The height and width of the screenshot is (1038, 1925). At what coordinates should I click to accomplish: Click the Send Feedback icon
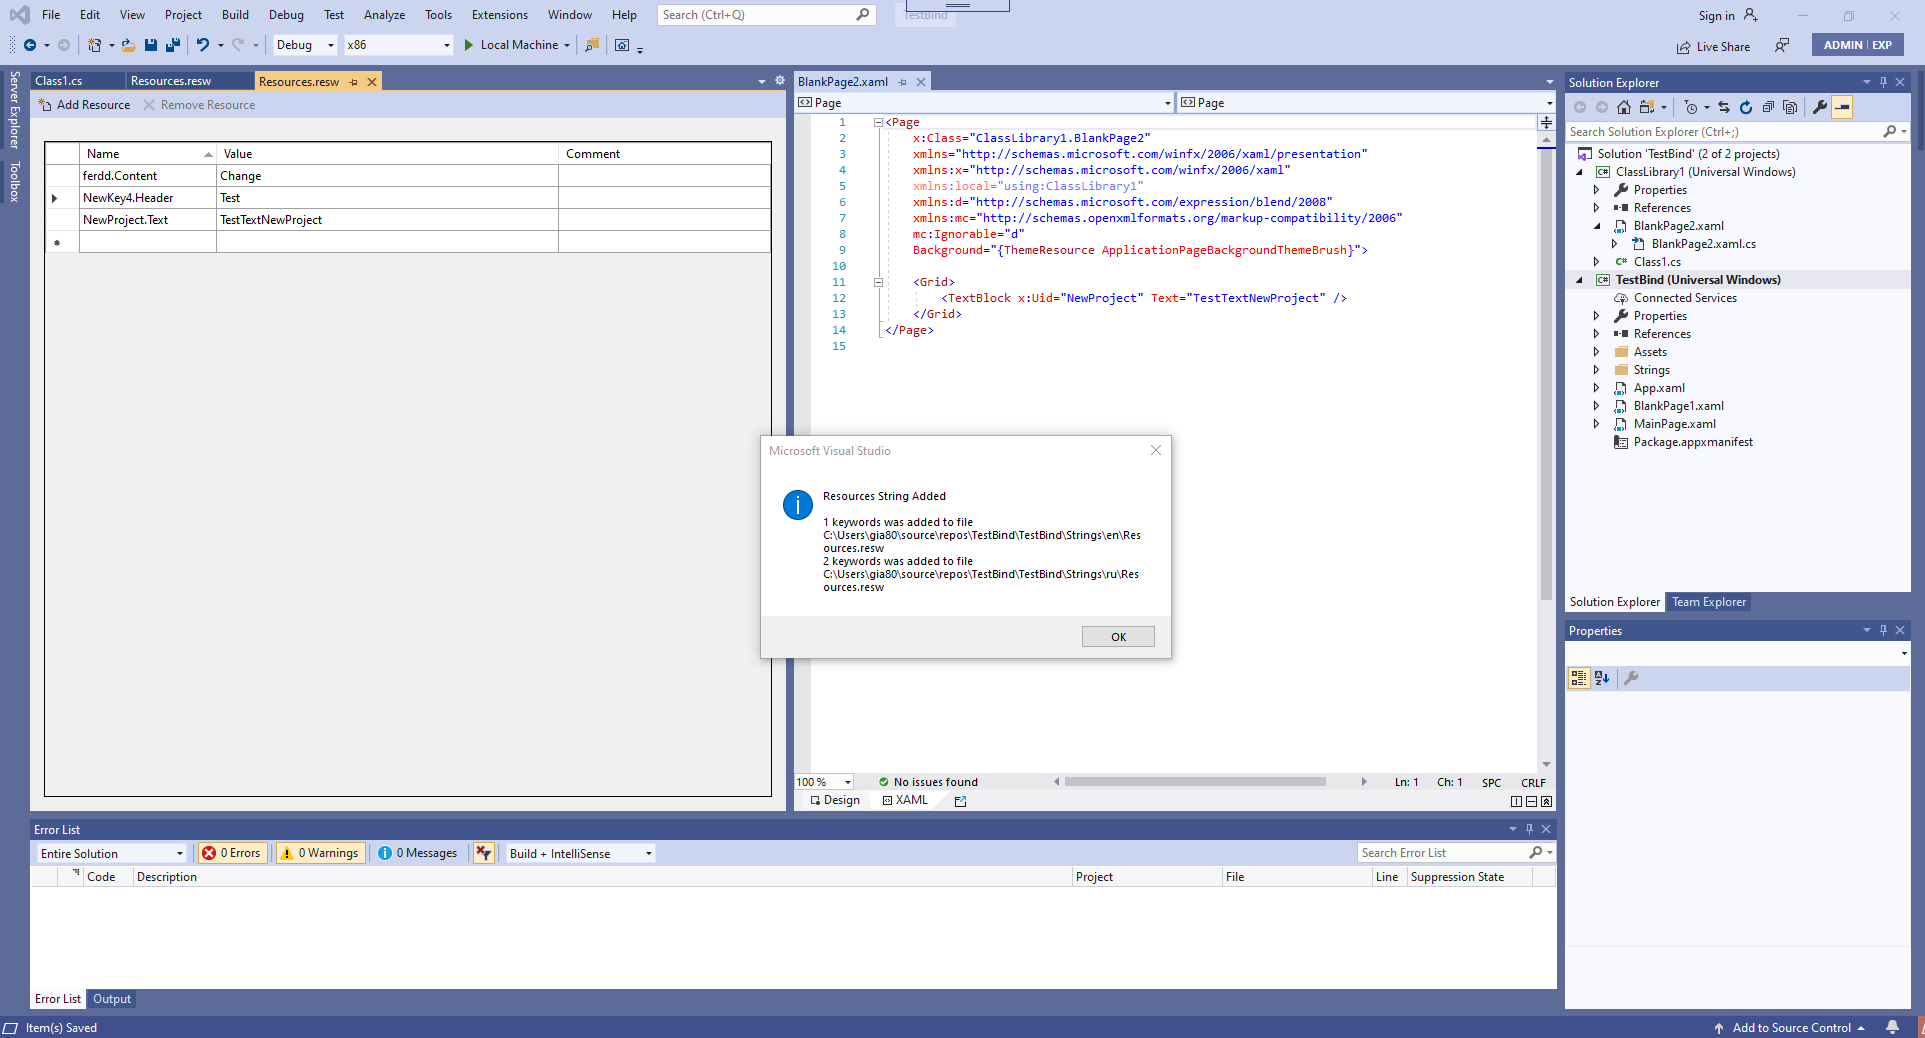click(x=1782, y=46)
